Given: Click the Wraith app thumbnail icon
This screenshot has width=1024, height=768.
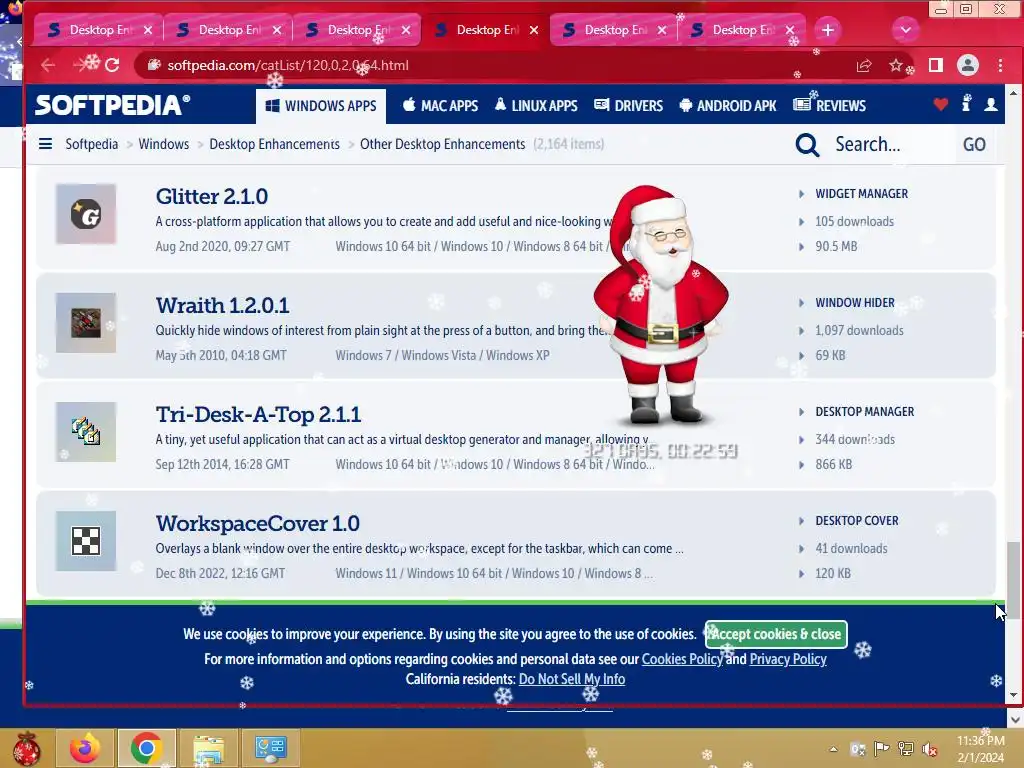Looking at the screenshot, I should click(x=86, y=323).
